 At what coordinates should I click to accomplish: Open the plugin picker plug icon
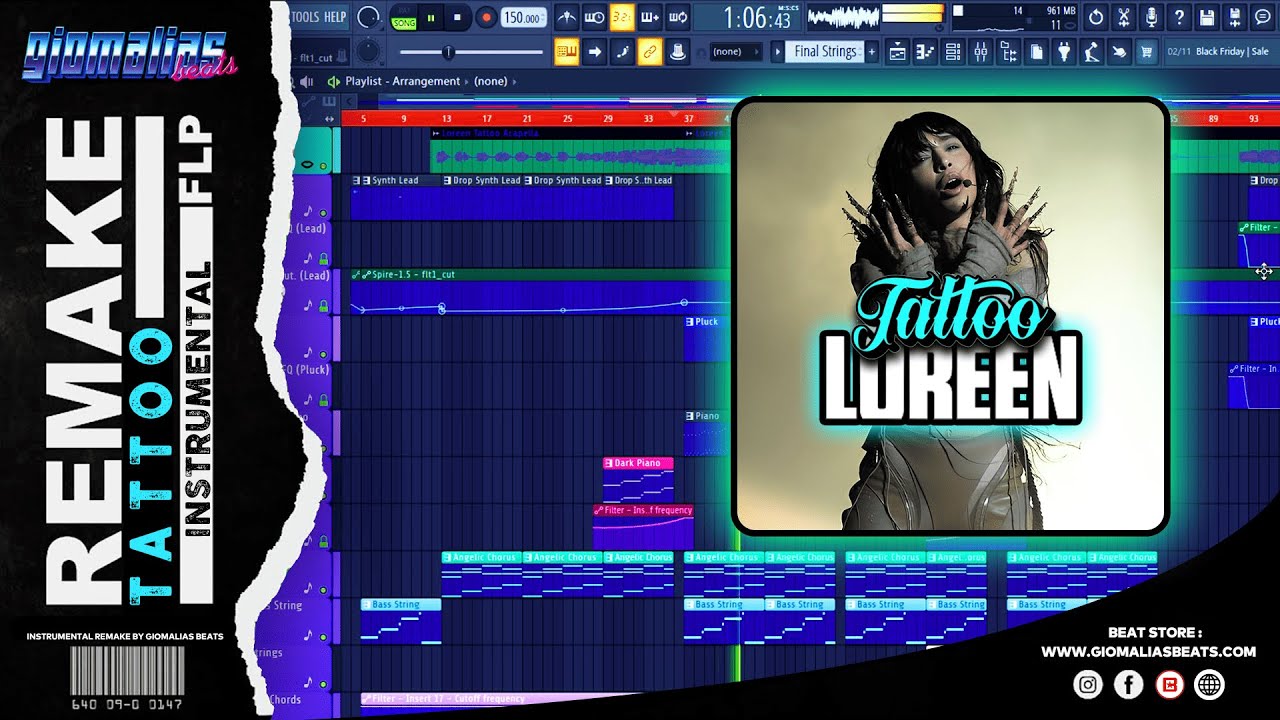click(1065, 51)
